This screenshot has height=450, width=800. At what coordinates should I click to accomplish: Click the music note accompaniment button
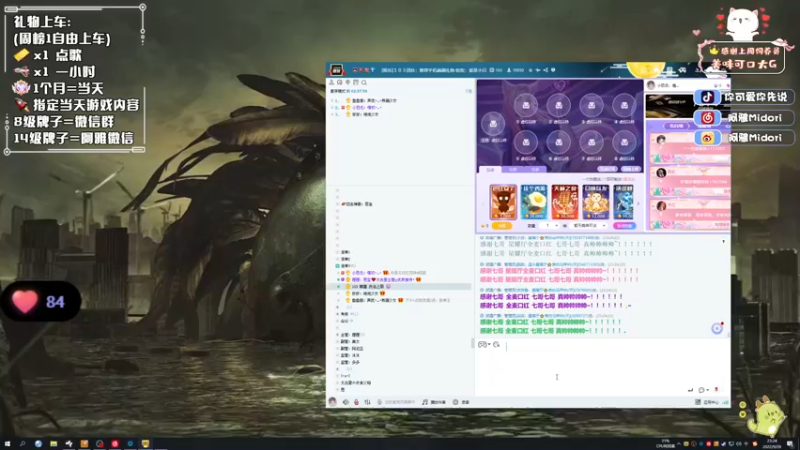tap(434, 402)
